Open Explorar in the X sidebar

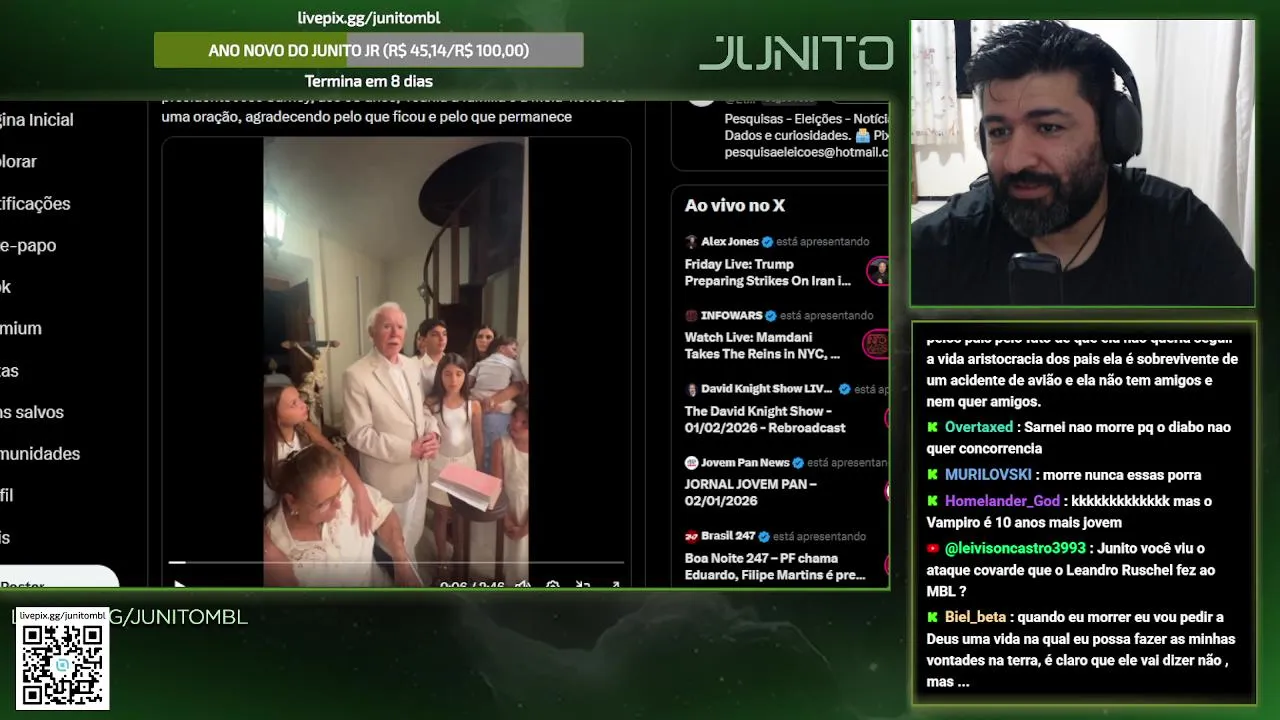click(18, 161)
